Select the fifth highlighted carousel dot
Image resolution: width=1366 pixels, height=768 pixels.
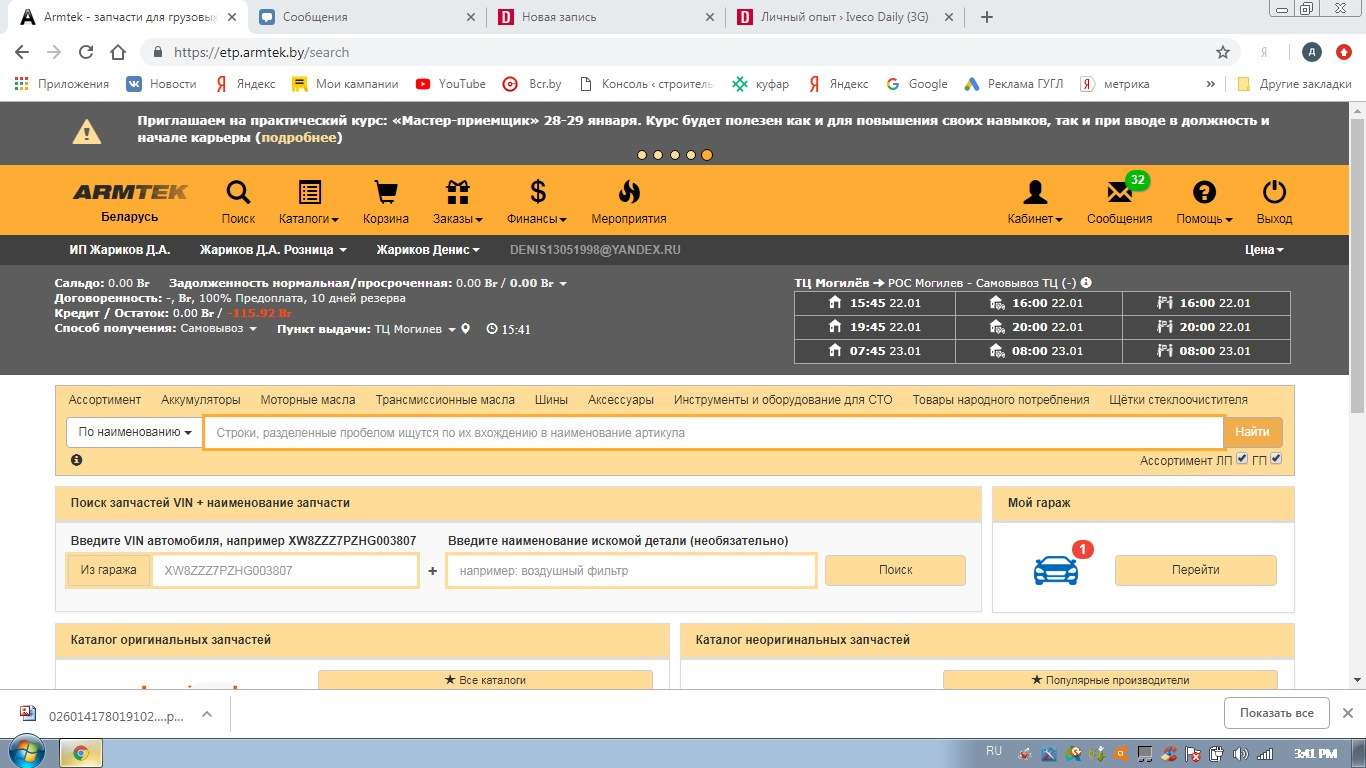(707, 155)
